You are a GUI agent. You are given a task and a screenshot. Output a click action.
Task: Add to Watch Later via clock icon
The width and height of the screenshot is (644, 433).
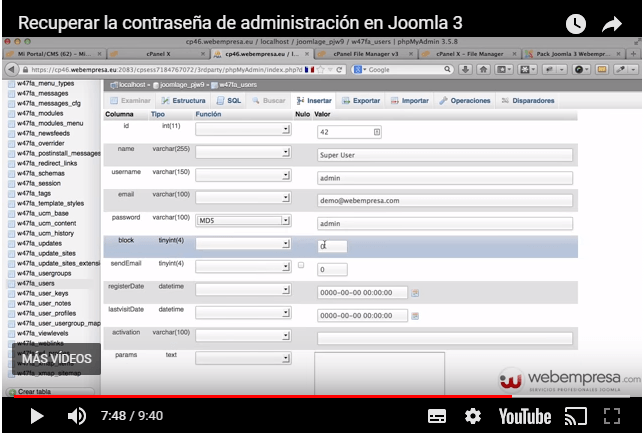pos(576,24)
